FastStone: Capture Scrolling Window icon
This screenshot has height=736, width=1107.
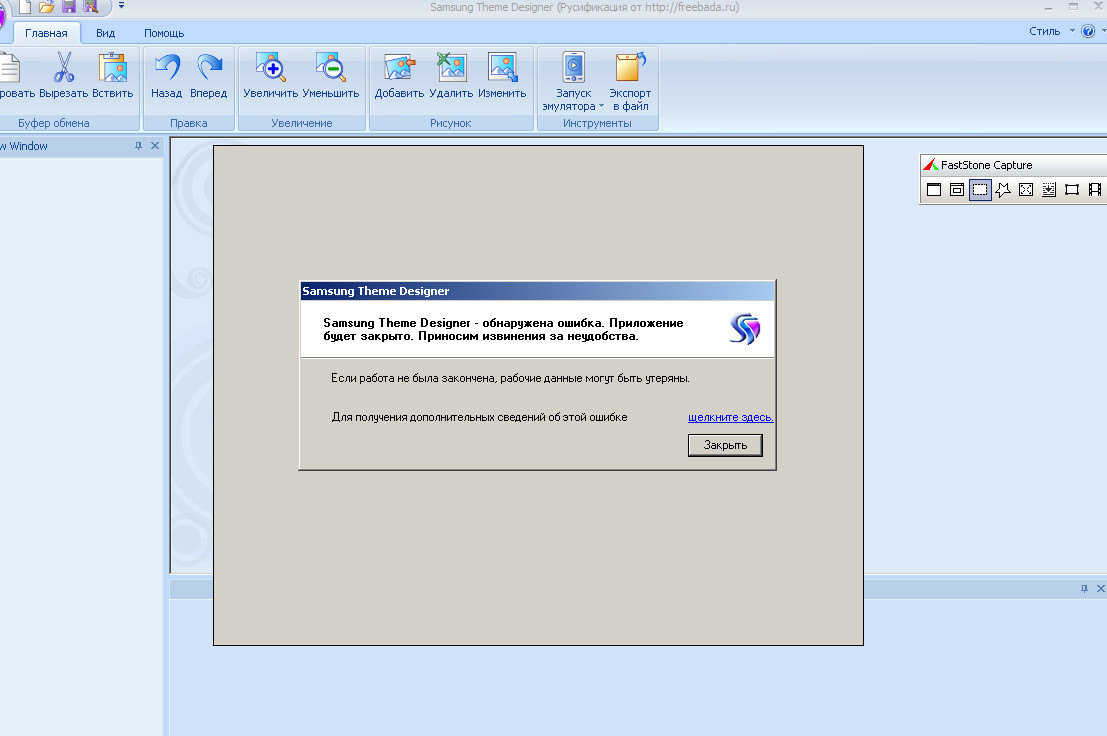pyautogui.click(x=1049, y=189)
